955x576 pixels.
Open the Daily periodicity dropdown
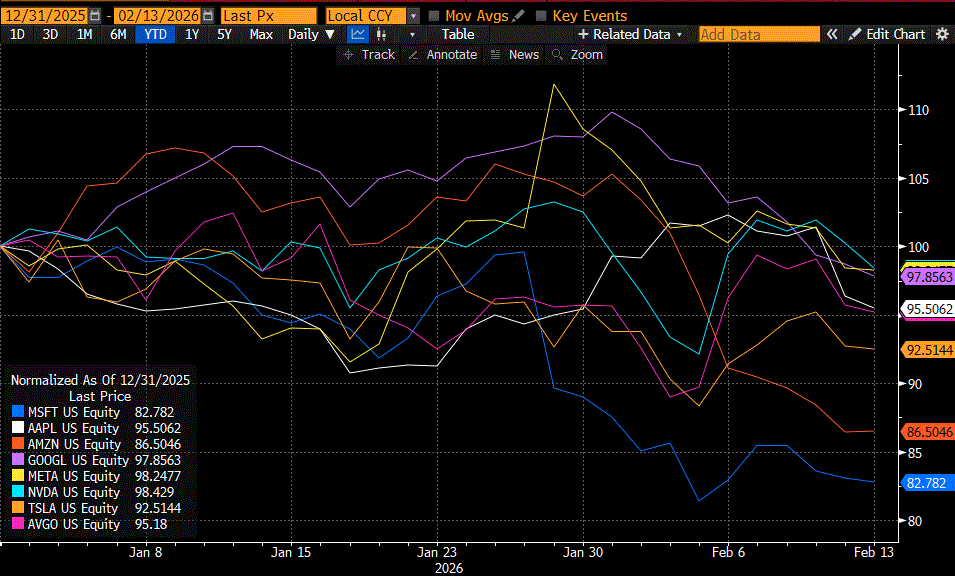(311, 34)
